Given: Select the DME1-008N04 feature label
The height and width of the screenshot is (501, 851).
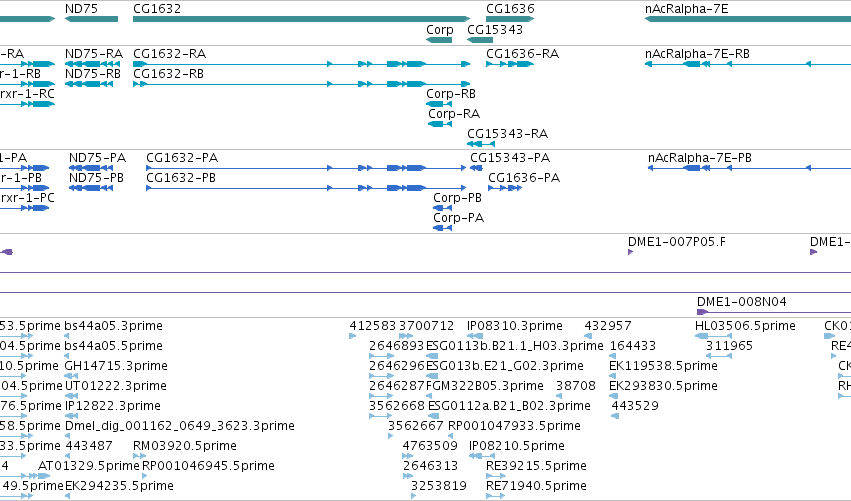Looking at the screenshot, I should (741, 302).
